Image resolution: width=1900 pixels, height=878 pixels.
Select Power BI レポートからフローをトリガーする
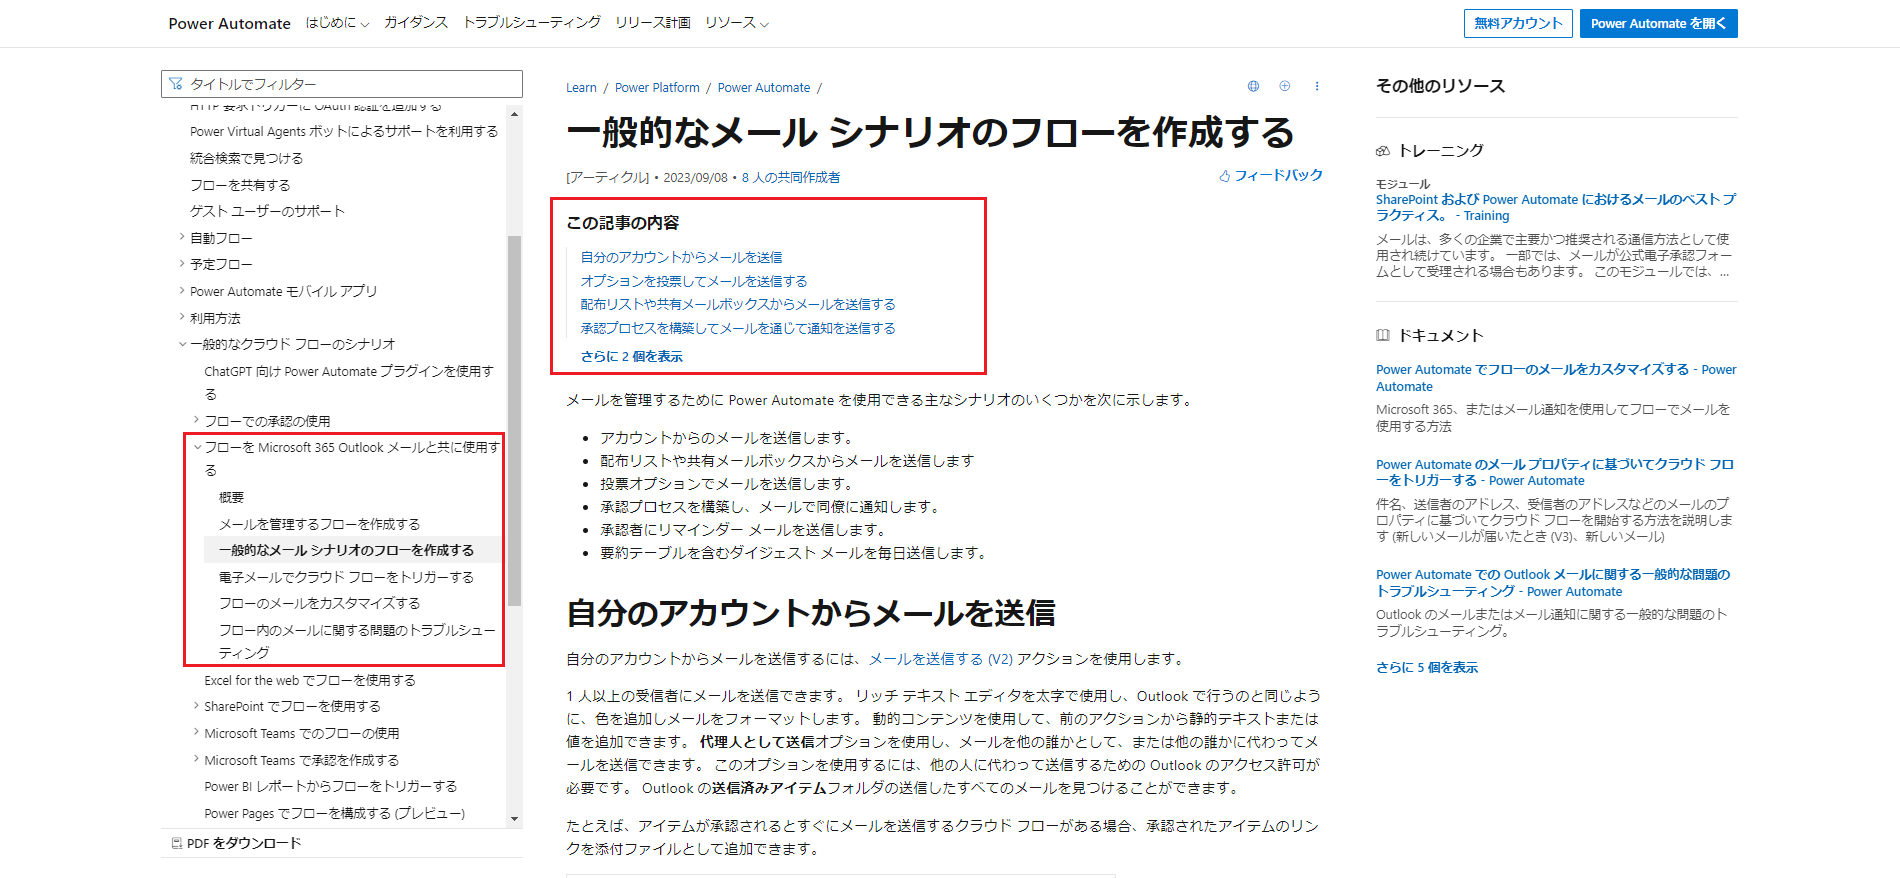[x=331, y=786]
